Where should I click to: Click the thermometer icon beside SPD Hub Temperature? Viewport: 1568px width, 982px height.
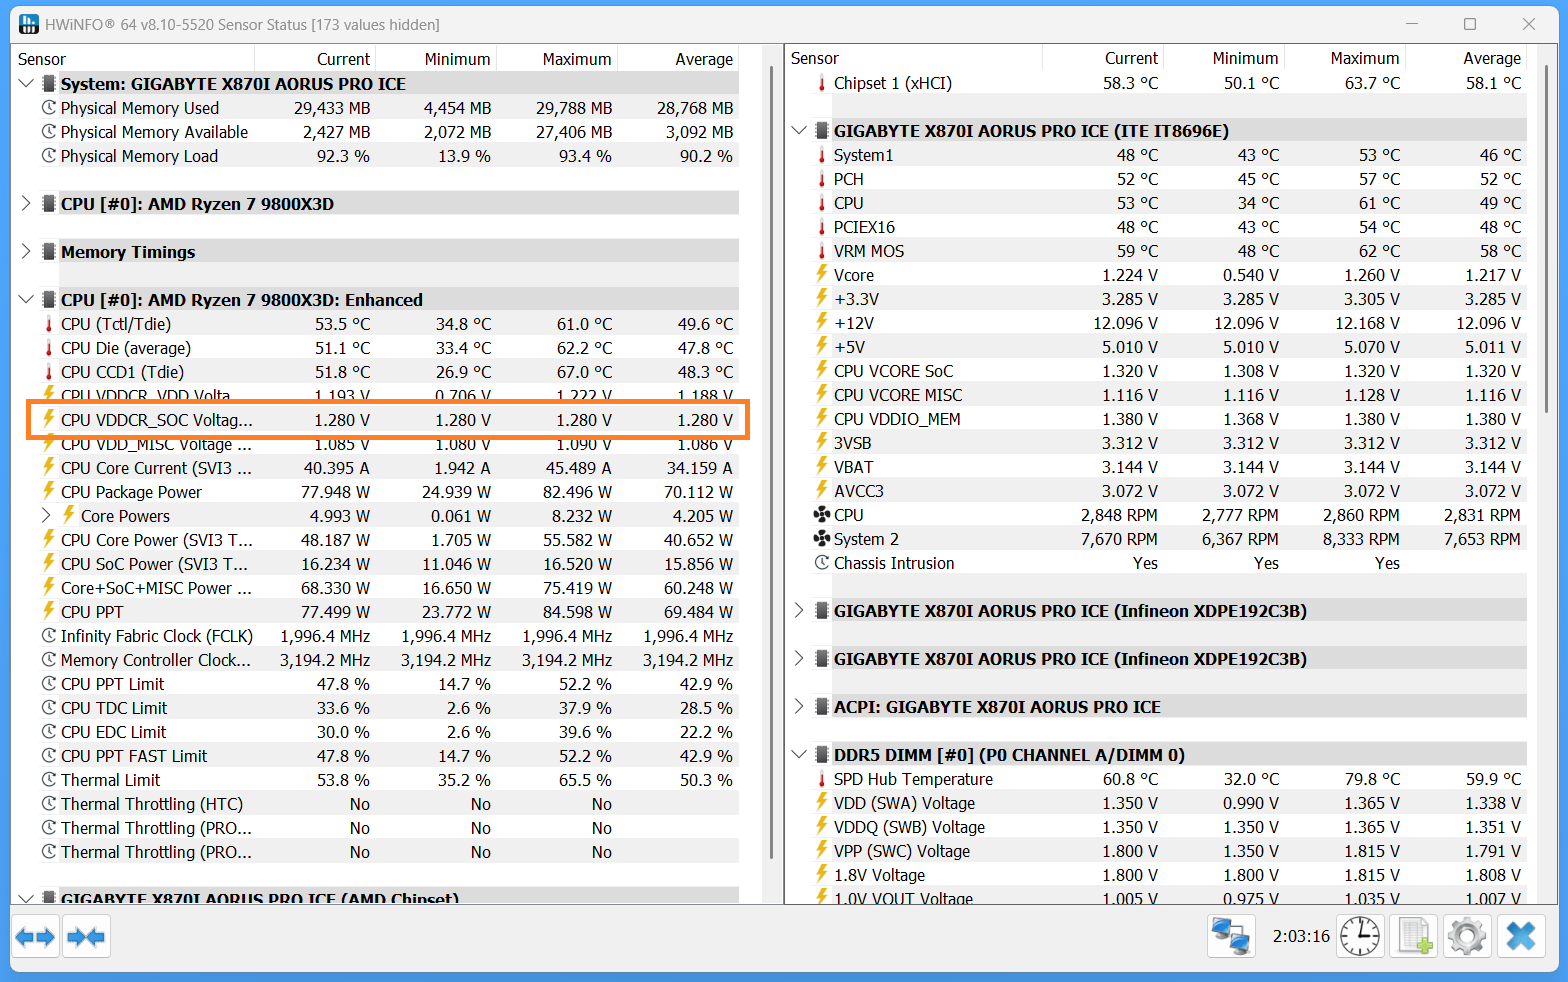[x=822, y=779]
